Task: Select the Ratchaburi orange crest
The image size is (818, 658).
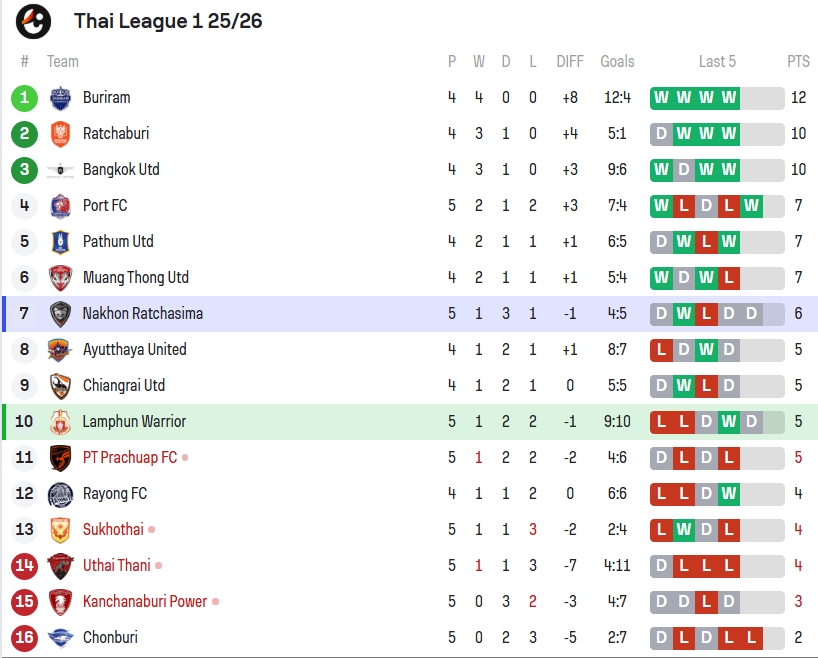Action: coord(61,134)
